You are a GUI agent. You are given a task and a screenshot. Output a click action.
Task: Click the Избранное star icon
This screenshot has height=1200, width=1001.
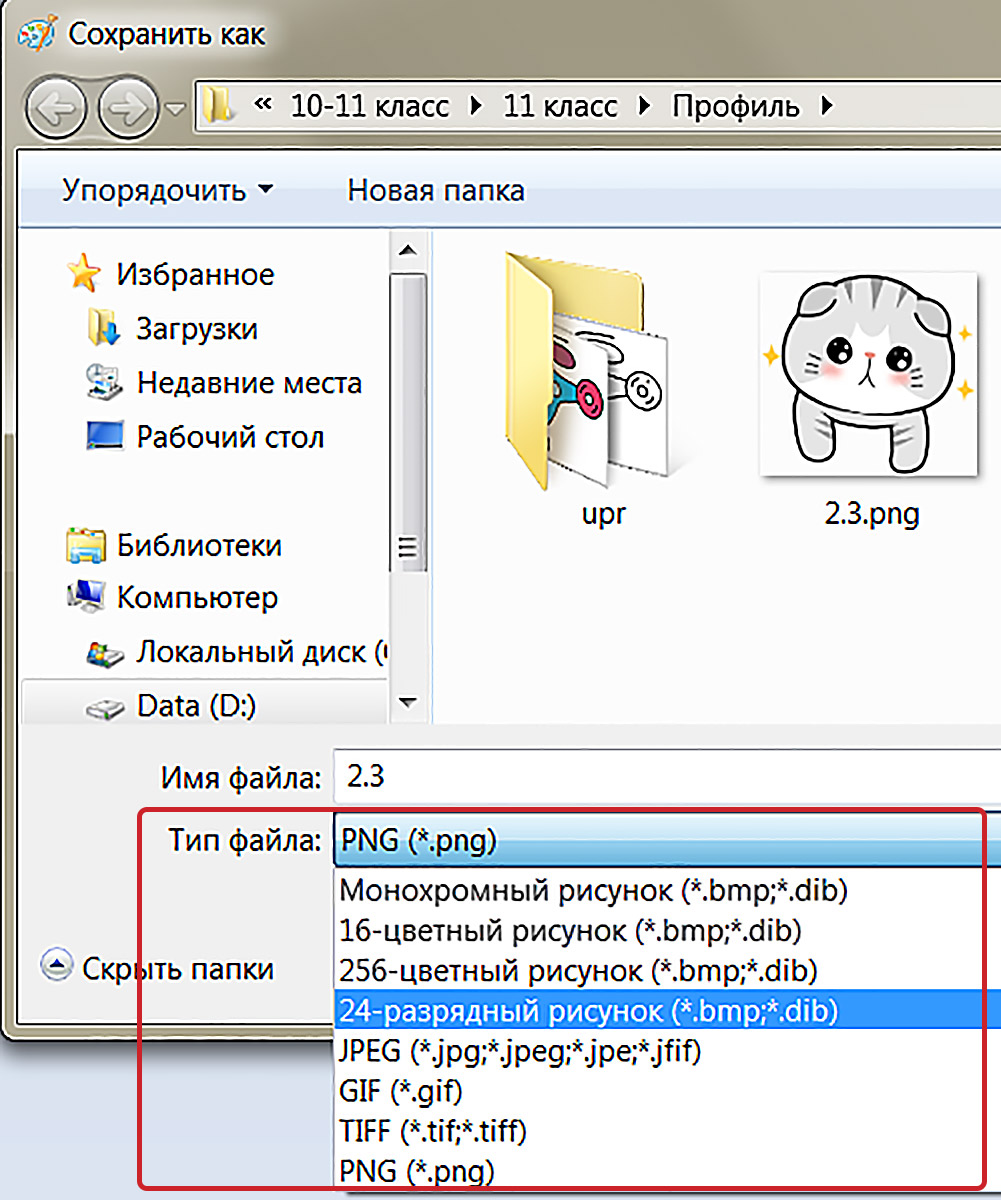(x=84, y=273)
